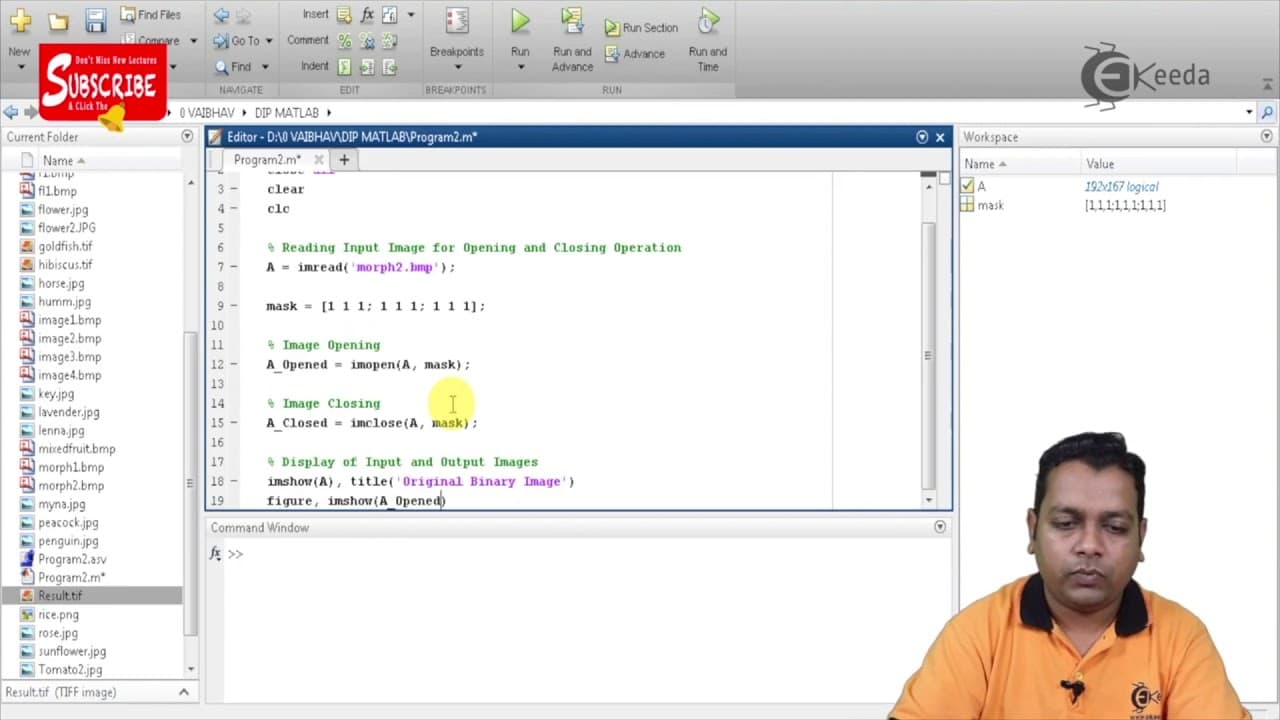
Task: Click the imread('morph2.bmp') code line
Action: pos(360,267)
